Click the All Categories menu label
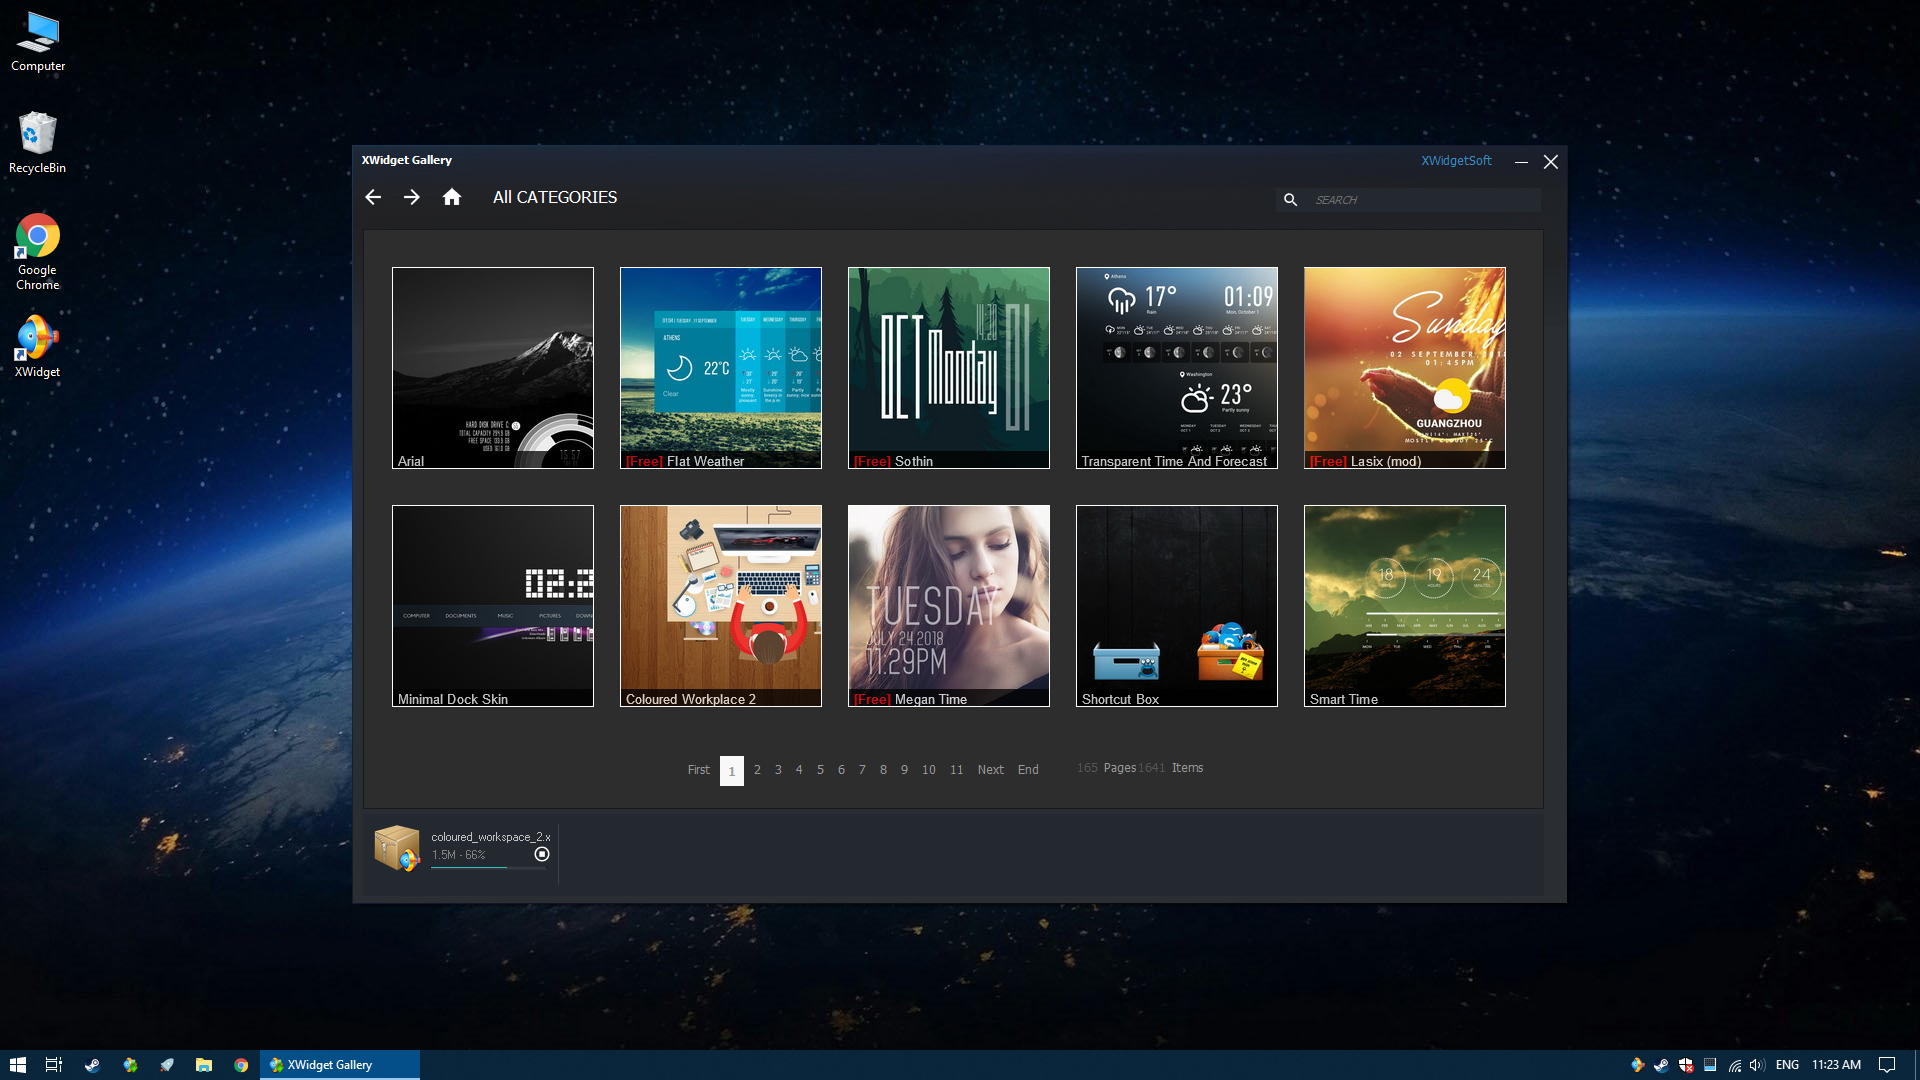This screenshot has width=1920, height=1080. (554, 196)
